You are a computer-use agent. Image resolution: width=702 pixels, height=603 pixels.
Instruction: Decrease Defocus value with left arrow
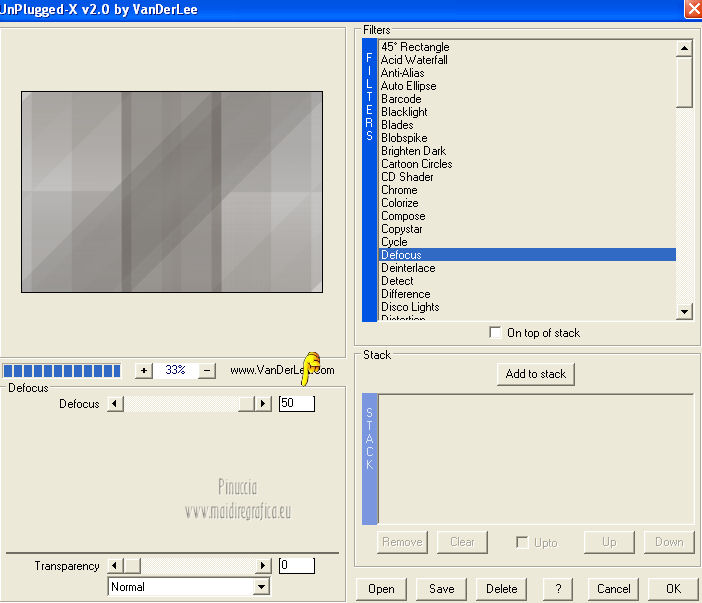pos(115,404)
